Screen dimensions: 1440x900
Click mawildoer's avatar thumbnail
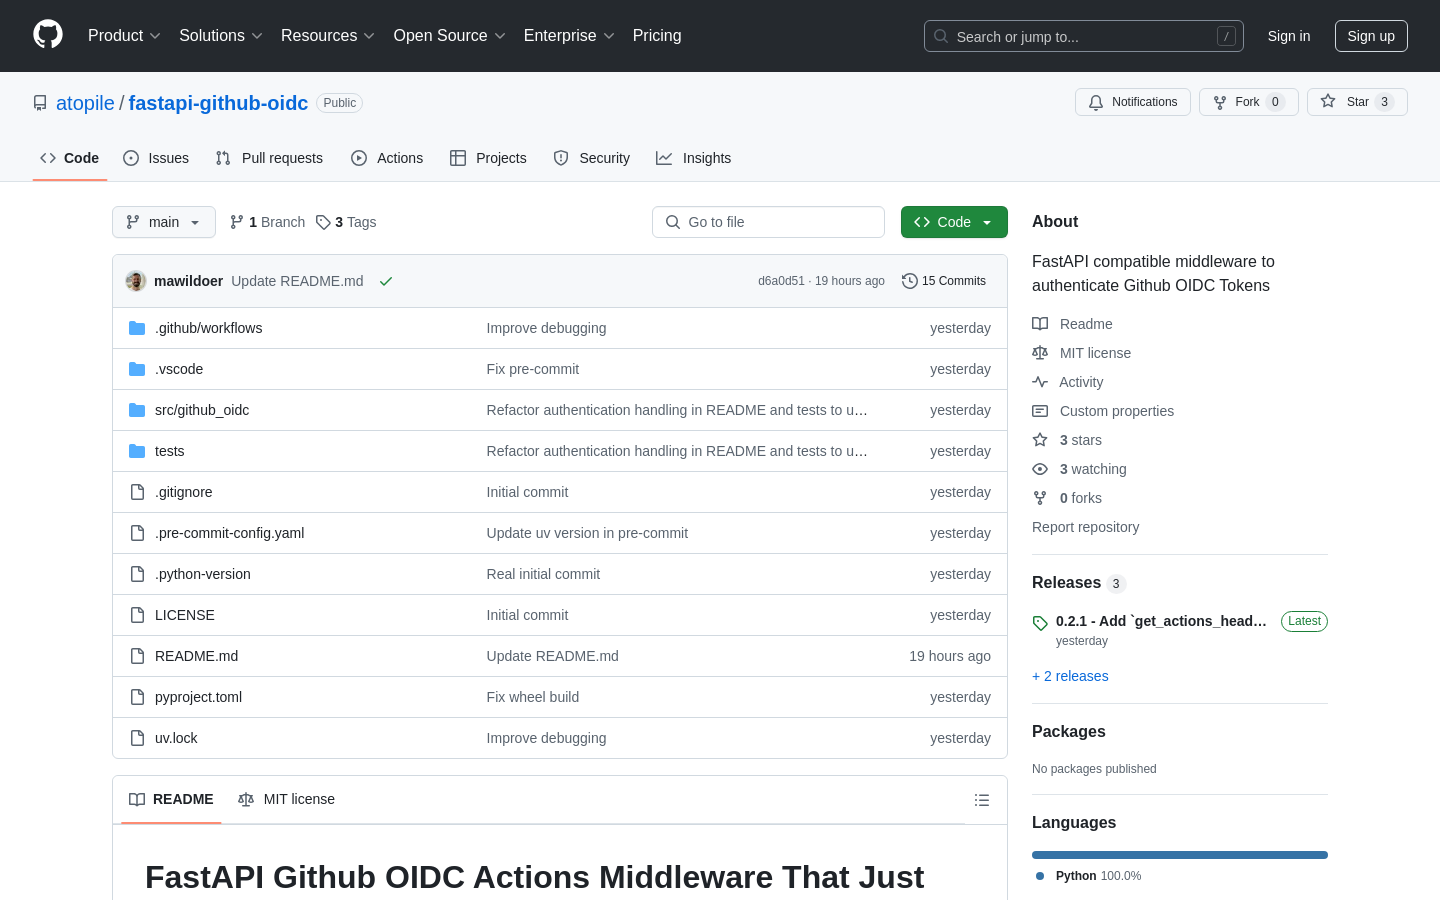136,281
